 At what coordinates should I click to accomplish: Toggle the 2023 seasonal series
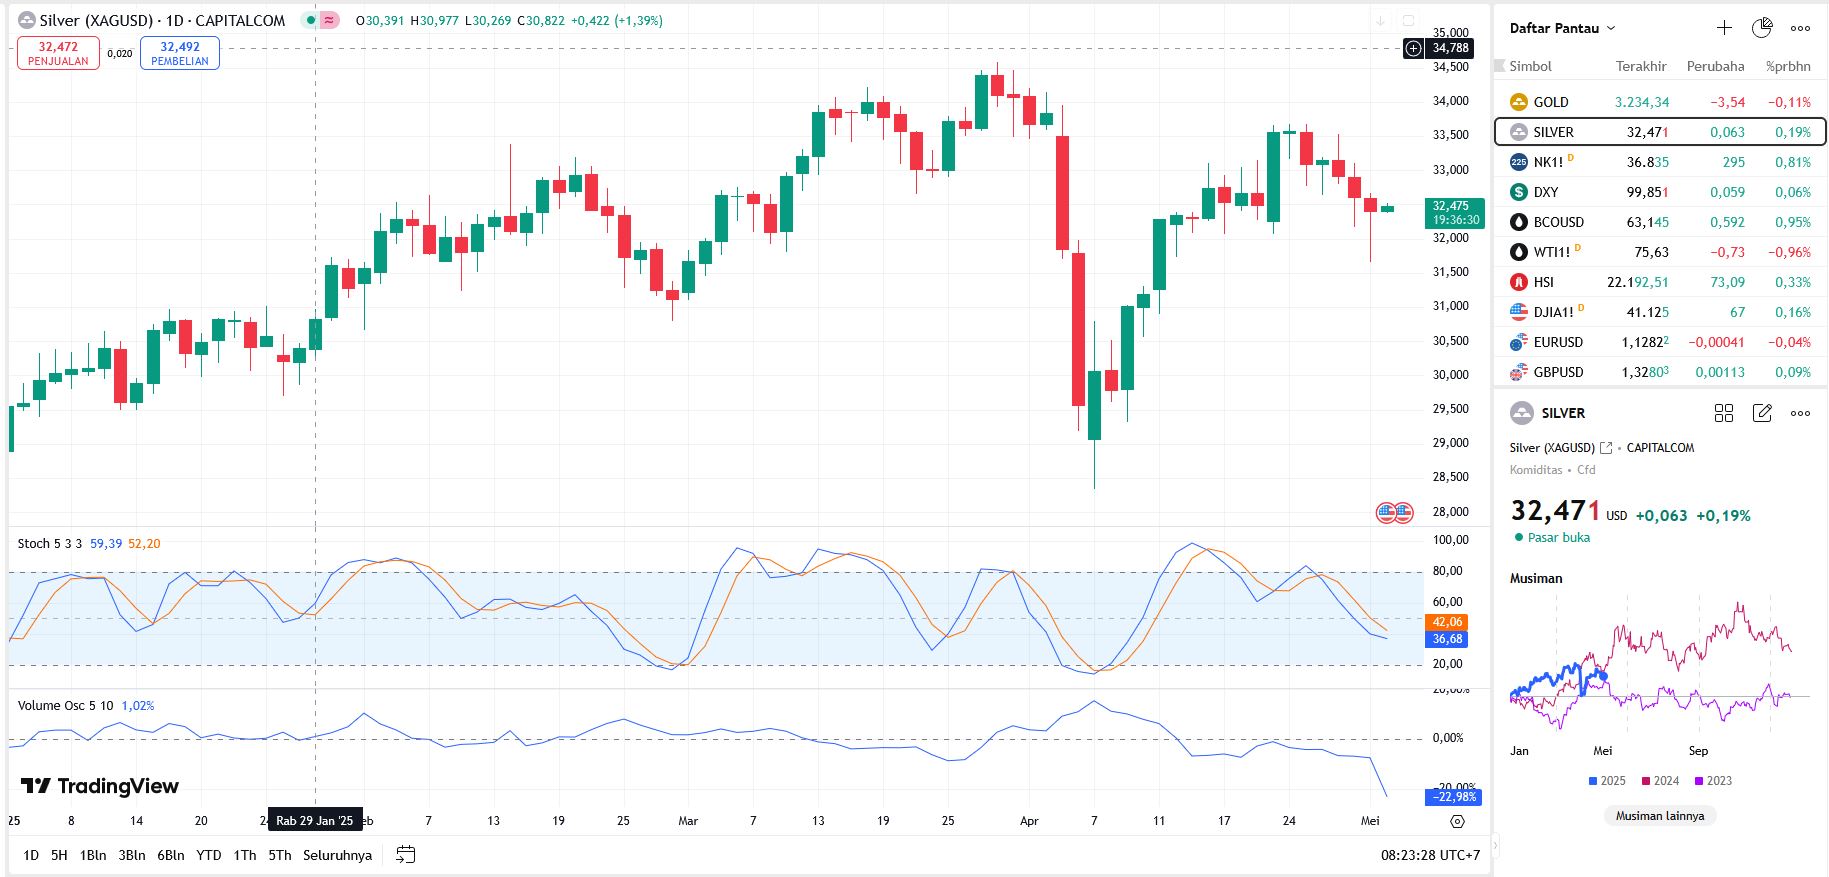1713,781
